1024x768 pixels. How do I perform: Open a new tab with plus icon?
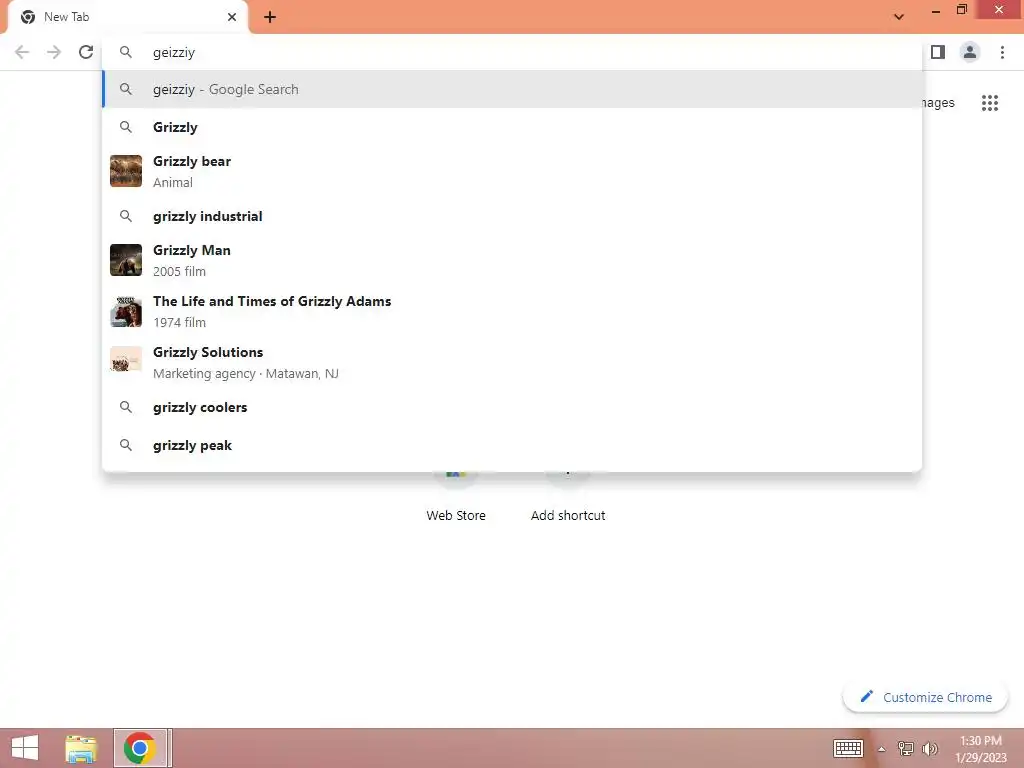pyautogui.click(x=270, y=17)
